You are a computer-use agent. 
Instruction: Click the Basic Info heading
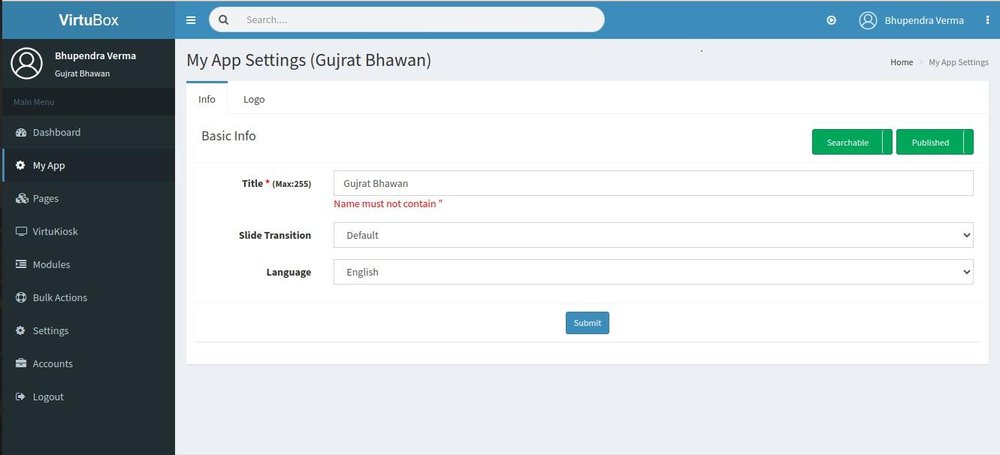pos(228,135)
